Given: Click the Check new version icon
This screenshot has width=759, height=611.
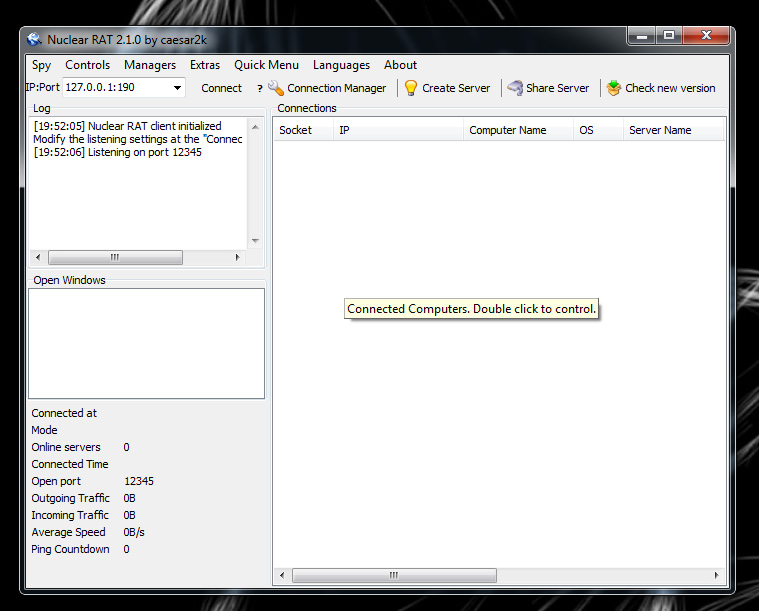Looking at the screenshot, I should [x=614, y=88].
